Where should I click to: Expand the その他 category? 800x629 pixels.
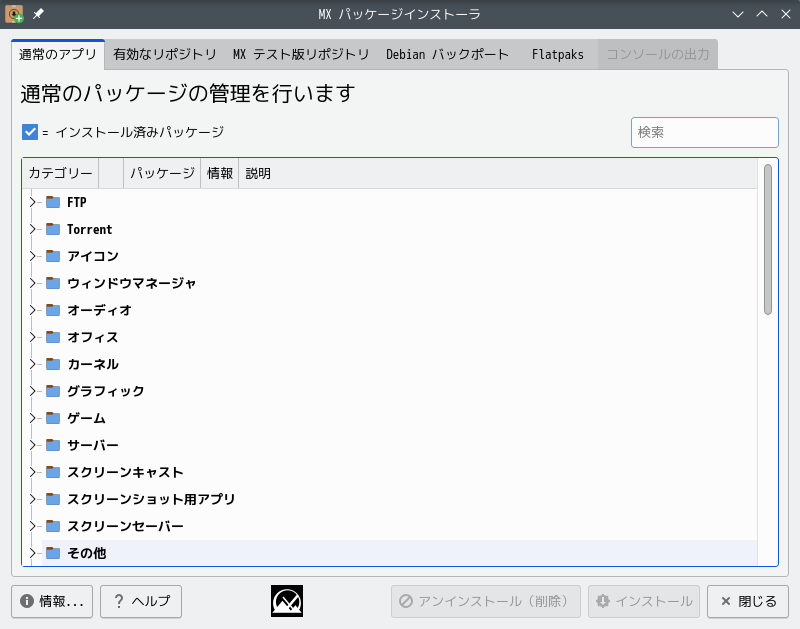pyautogui.click(x=32, y=553)
